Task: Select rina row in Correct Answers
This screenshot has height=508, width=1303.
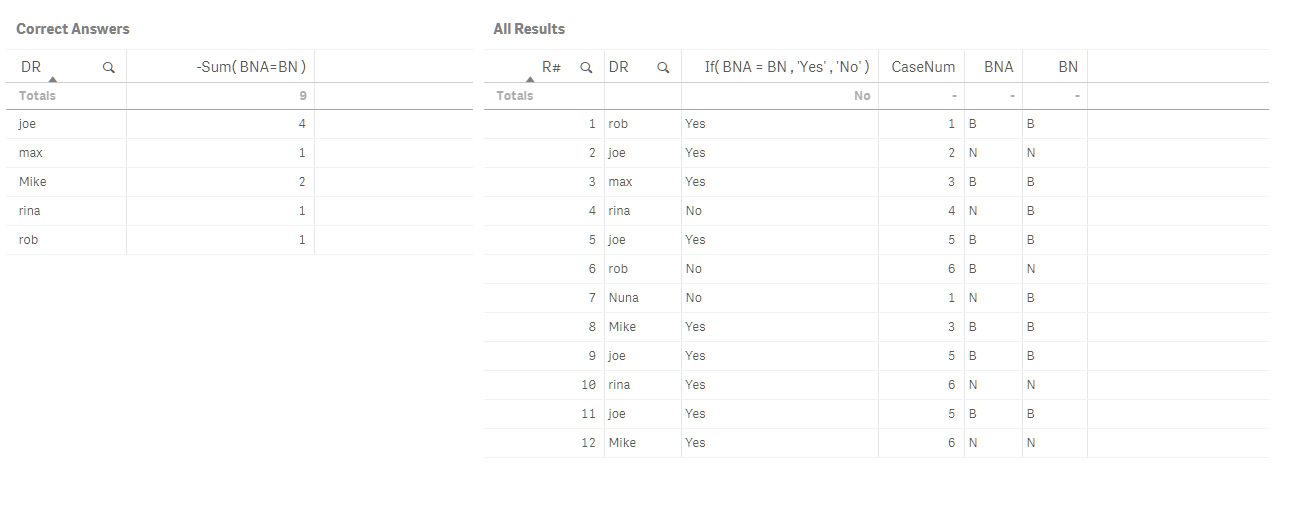Action: click(29, 211)
